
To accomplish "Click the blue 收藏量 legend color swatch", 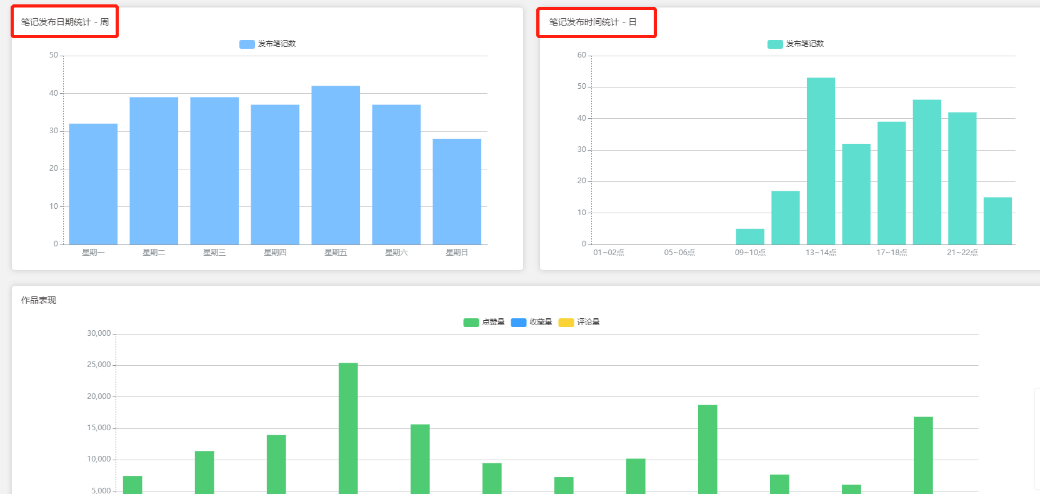I will click(x=519, y=322).
